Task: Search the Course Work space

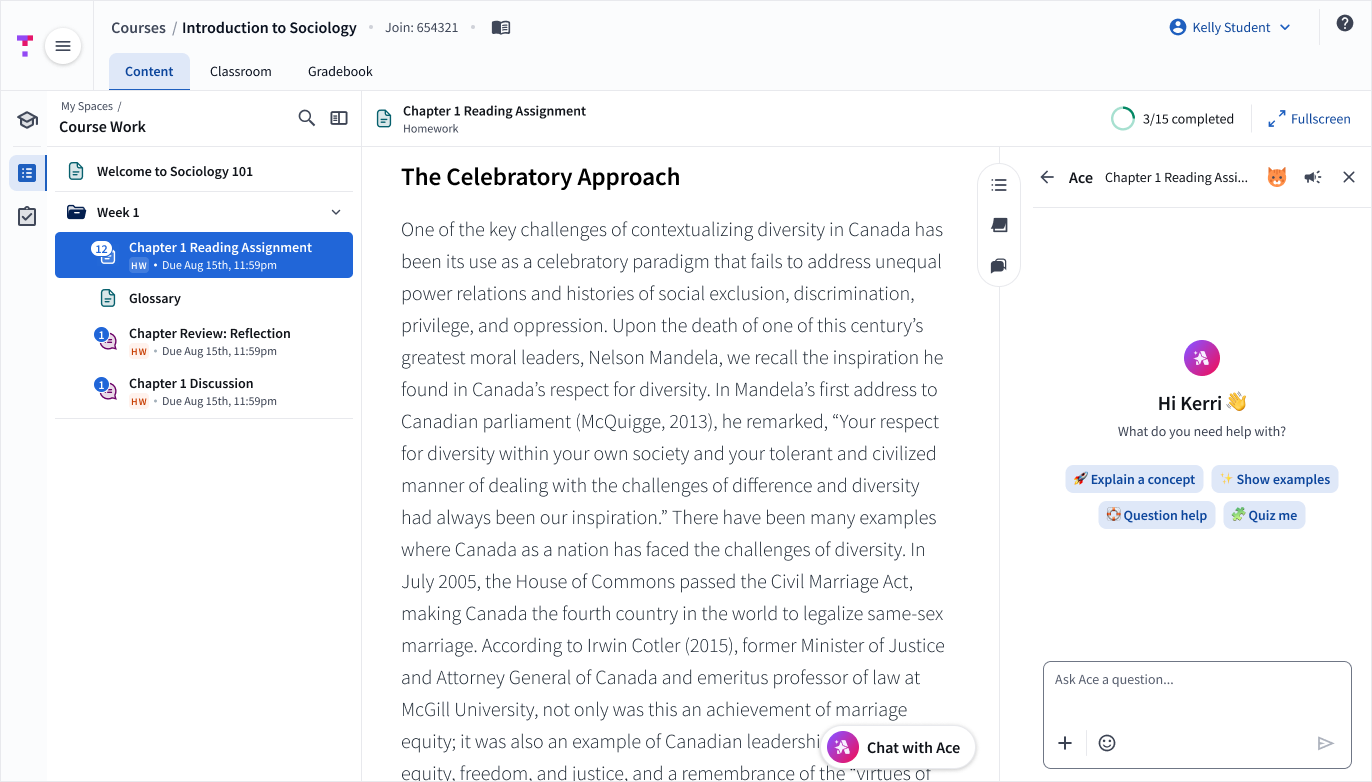Action: point(307,118)
